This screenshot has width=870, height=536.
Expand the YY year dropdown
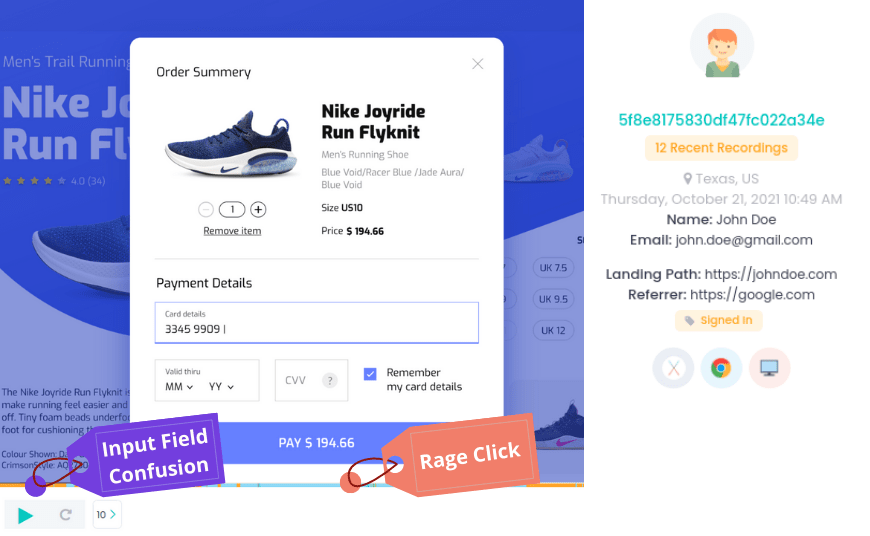[221, 387]
